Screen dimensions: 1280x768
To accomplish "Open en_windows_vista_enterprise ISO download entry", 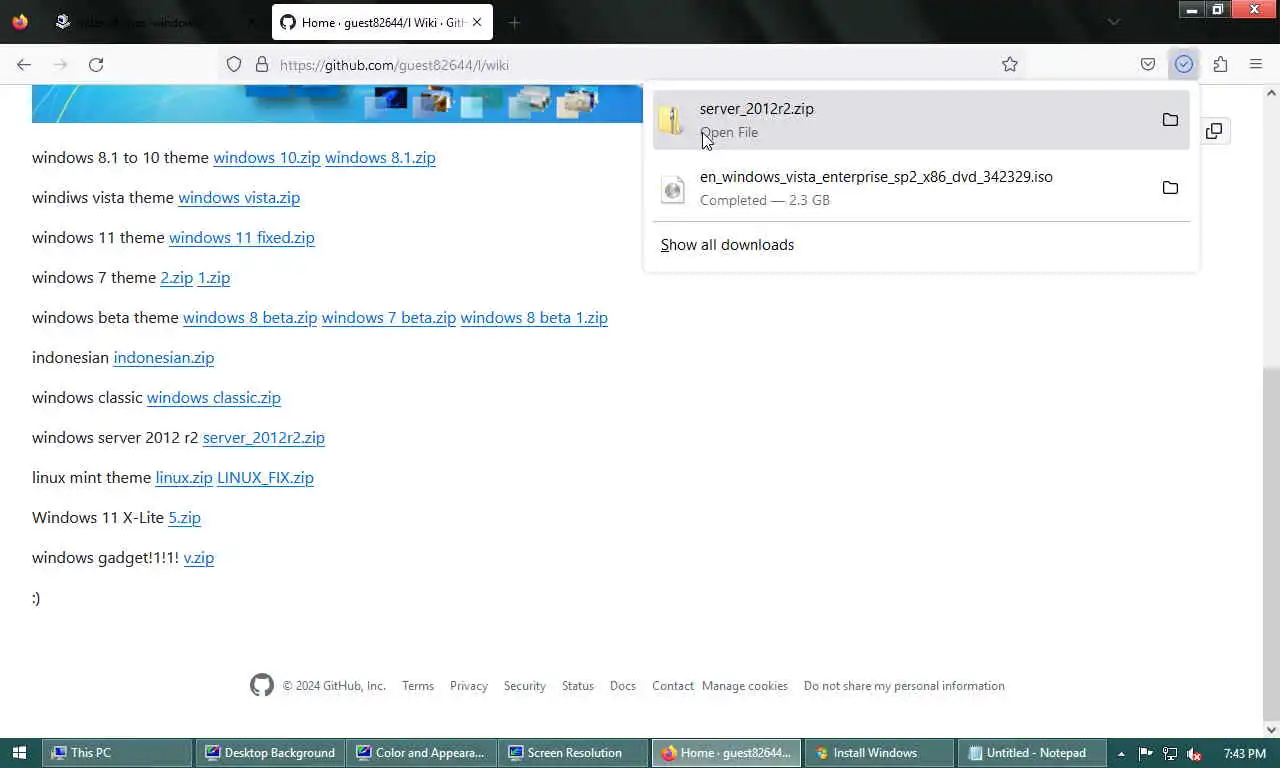I will [920, 188].
